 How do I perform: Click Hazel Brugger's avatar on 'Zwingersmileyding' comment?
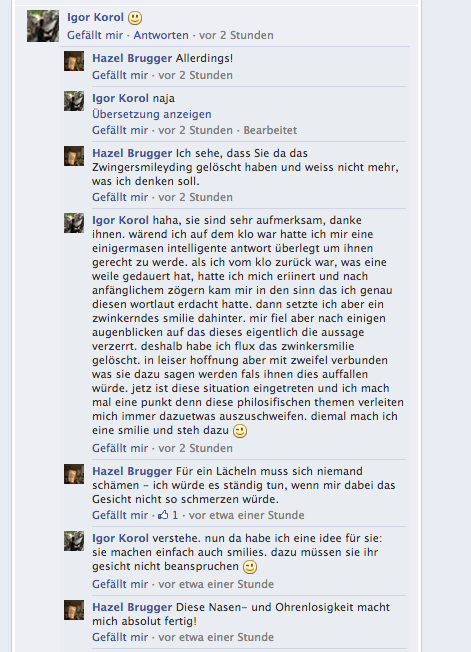coord(74,156)
